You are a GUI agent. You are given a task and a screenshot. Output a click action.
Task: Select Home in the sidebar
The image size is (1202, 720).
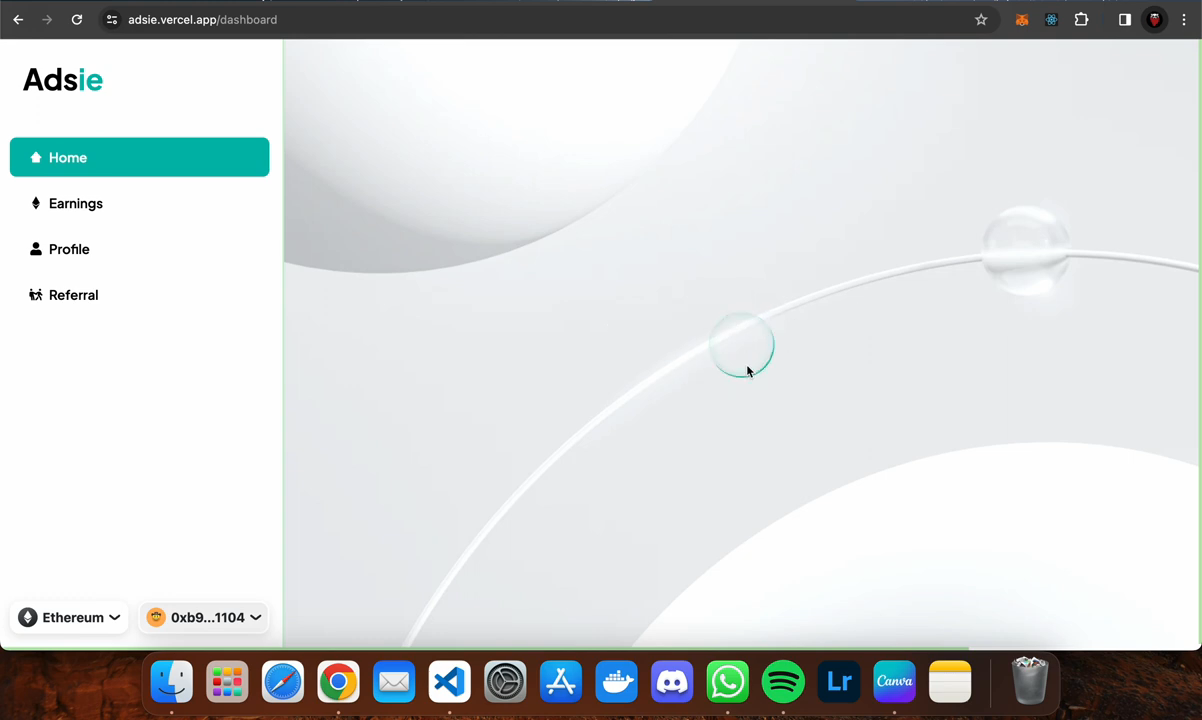pos(139,157)
